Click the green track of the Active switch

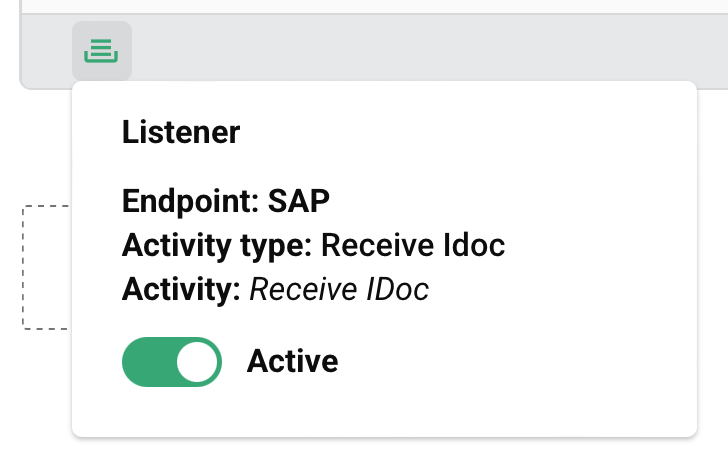coord(148,361)
